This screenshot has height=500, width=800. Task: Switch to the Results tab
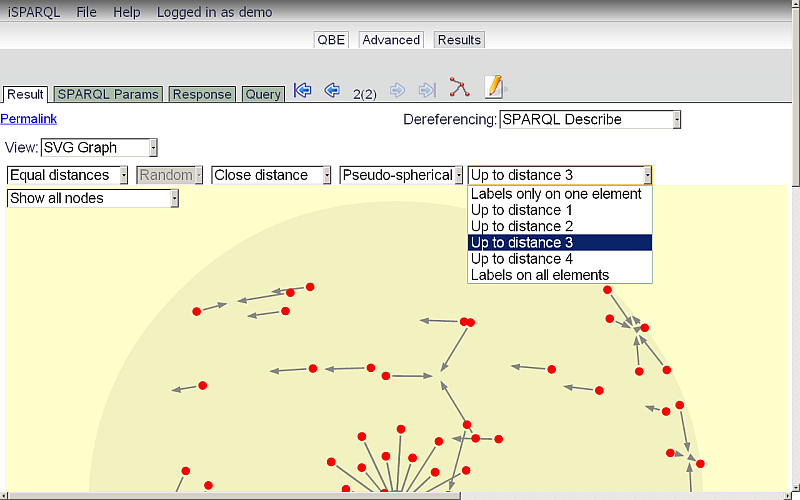(x=459, y=40)
